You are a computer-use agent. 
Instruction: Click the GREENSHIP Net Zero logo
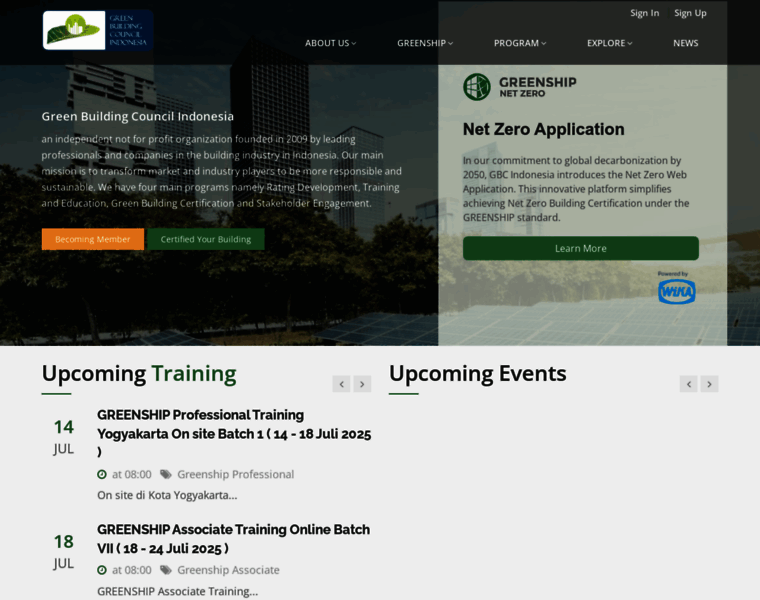pos(520,87)
